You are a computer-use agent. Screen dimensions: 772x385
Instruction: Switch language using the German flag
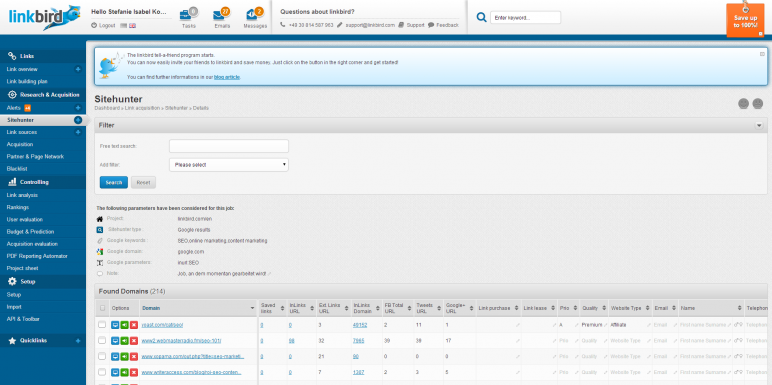(124, 26)
